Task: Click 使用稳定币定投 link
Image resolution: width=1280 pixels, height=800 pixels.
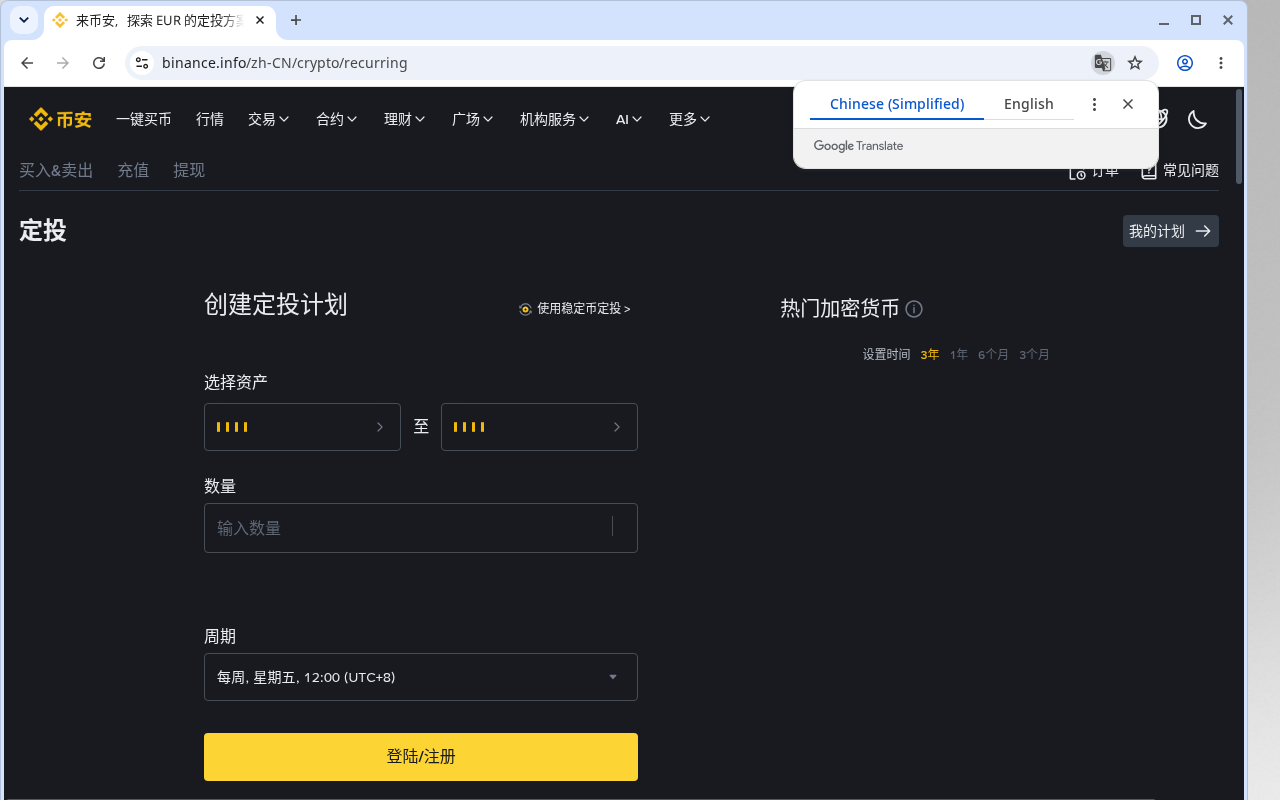Action: [x=575, y=309]
